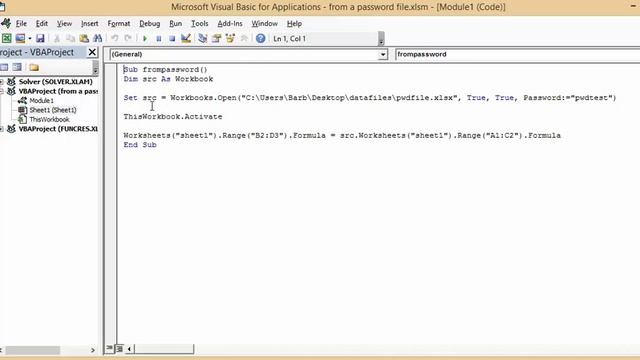Click the Project pane horizontal scrollbar thumb
Image resolution: width=640 pixels, height=360 pixels.
pos(33,350)
